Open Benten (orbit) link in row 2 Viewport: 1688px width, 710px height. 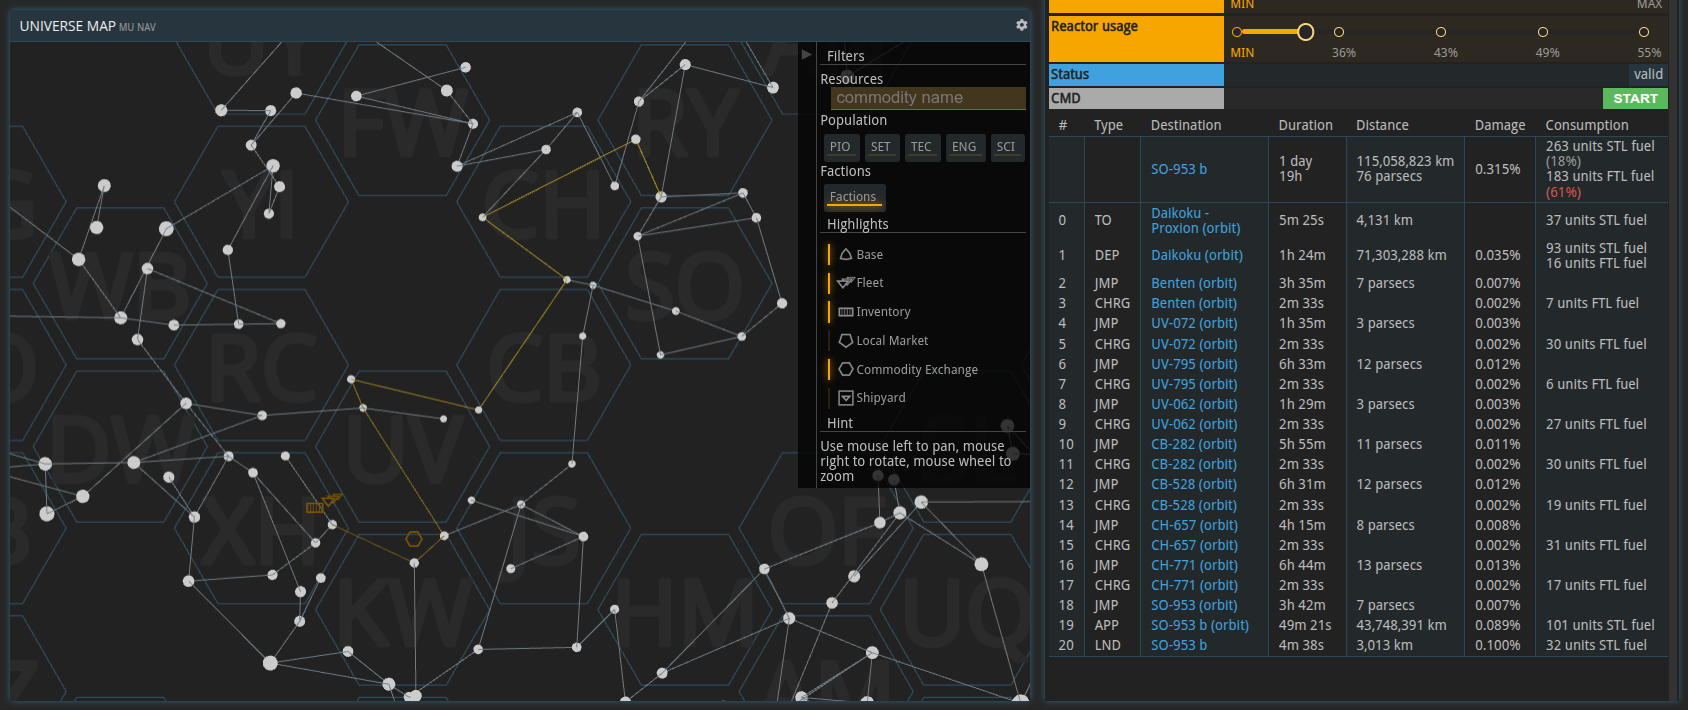click(x=1194, y=283)
